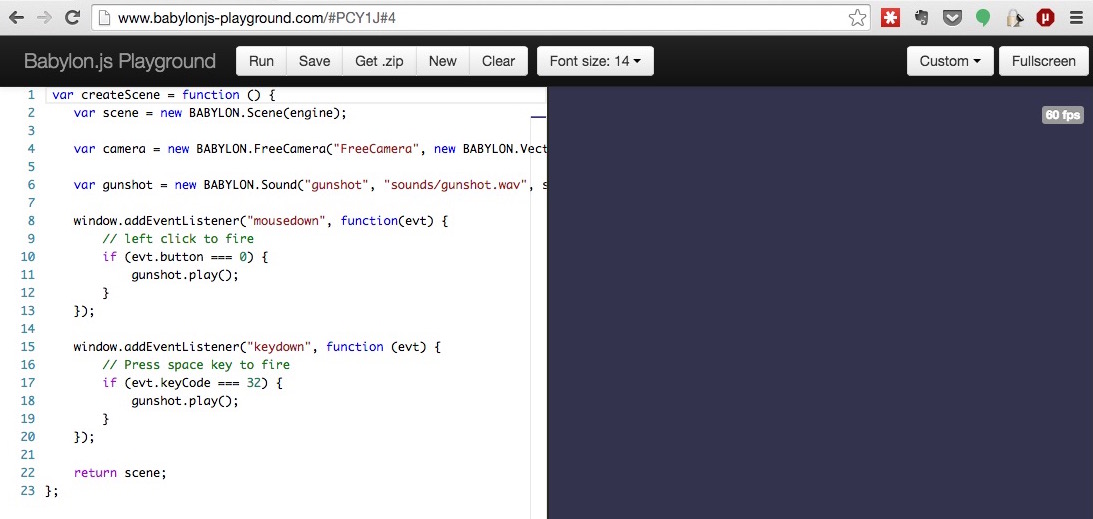
Task: Click the browser forward arrow
Action: click(x=43, y=18)
